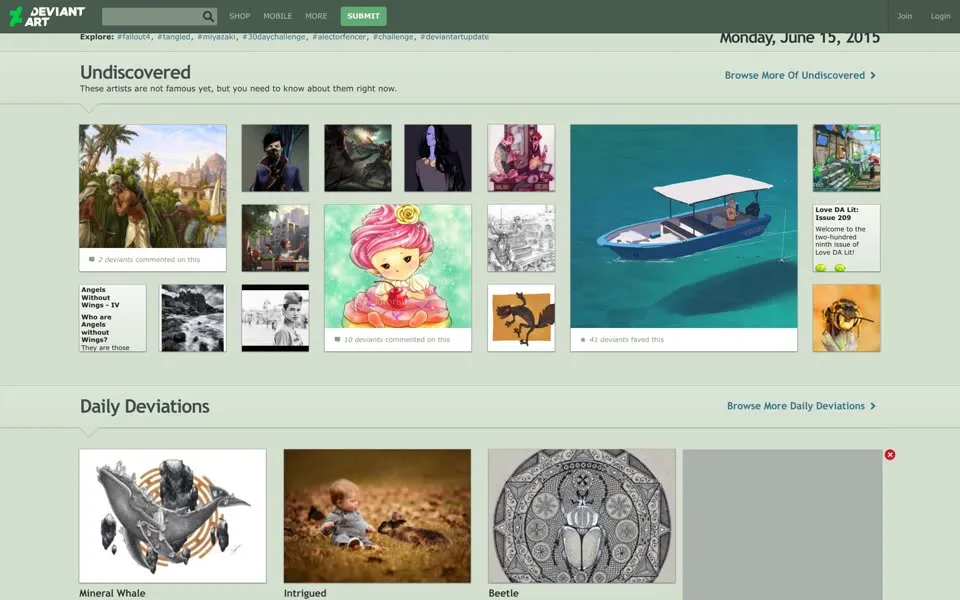Open the purple-skinned figure thumbnail

click(x=438, y=158)
